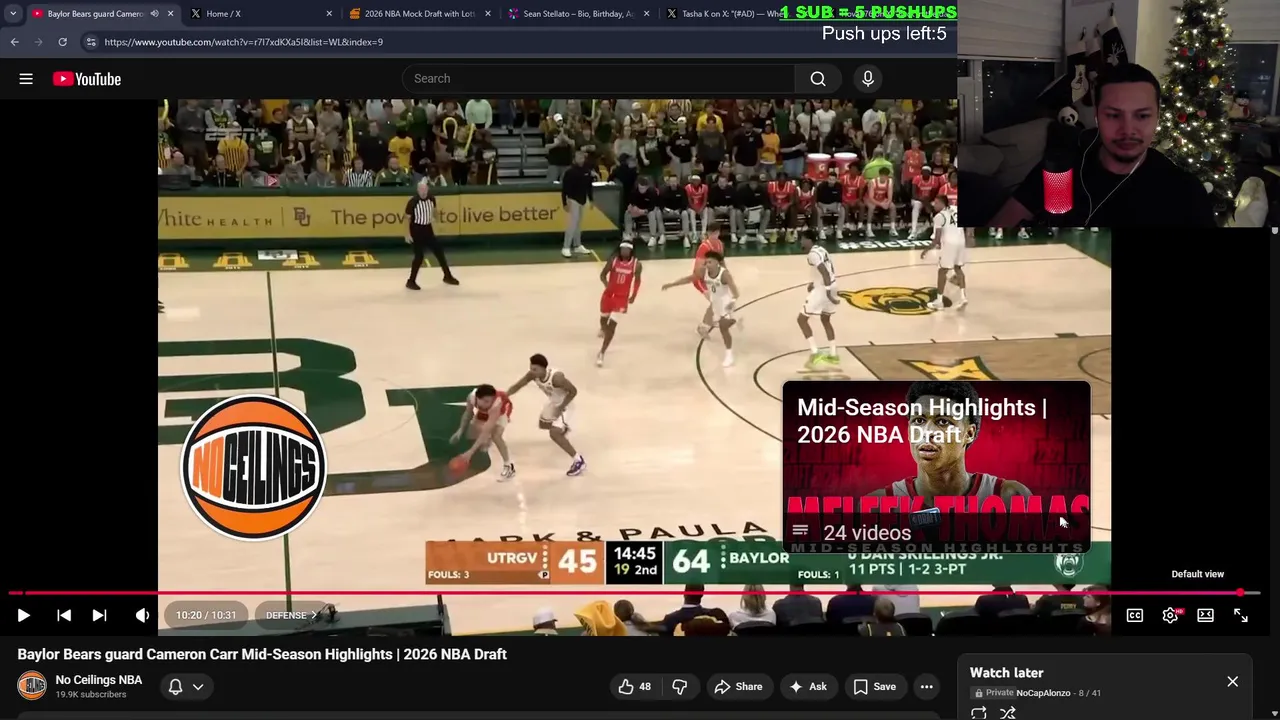Open NoCapAlonzo playlist owner link
The width and height of the screenshot is (1280, 720).
click(1043, 693)
